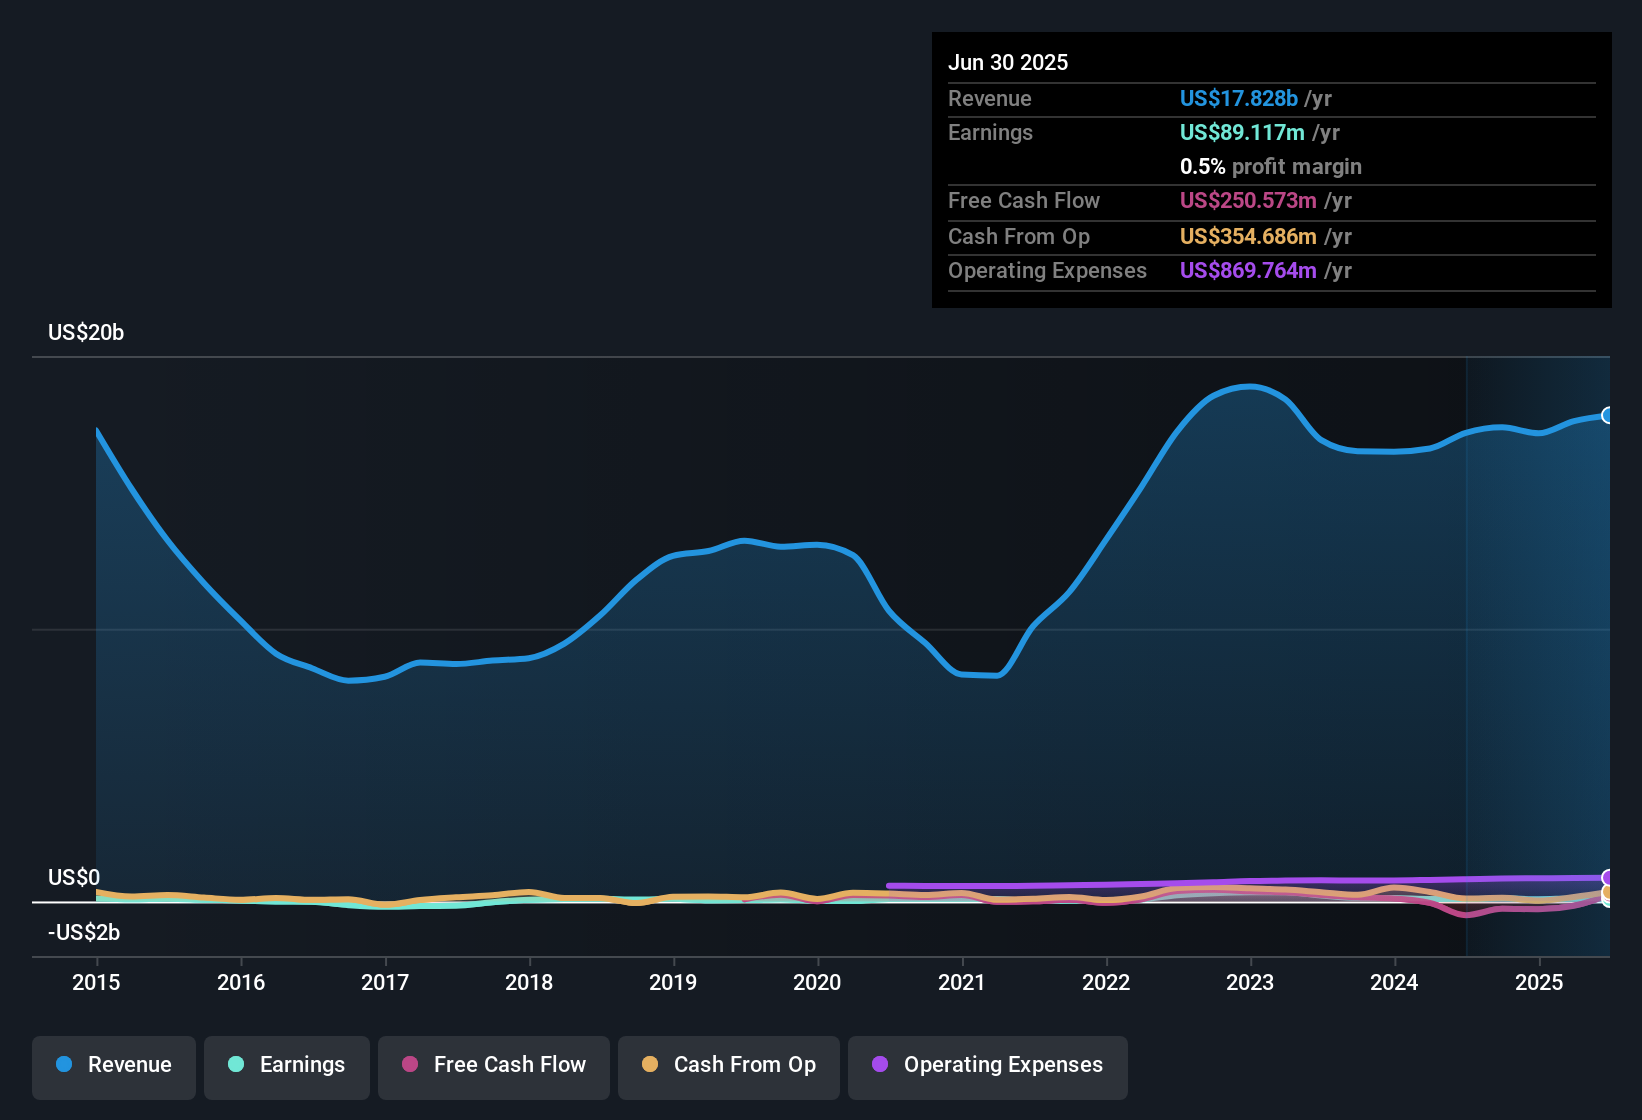
Task: Click the 0.5% profit margin text
Action: pyautogui.click(x=1271, y=167)
